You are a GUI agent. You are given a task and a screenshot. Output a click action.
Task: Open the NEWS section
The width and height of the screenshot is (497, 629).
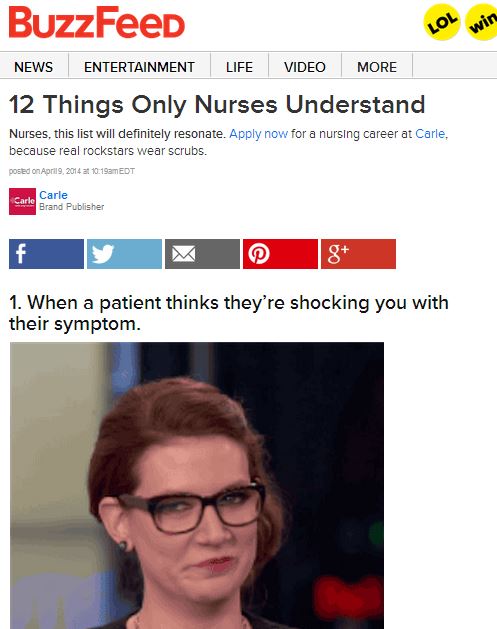click(x=34, y=67)
